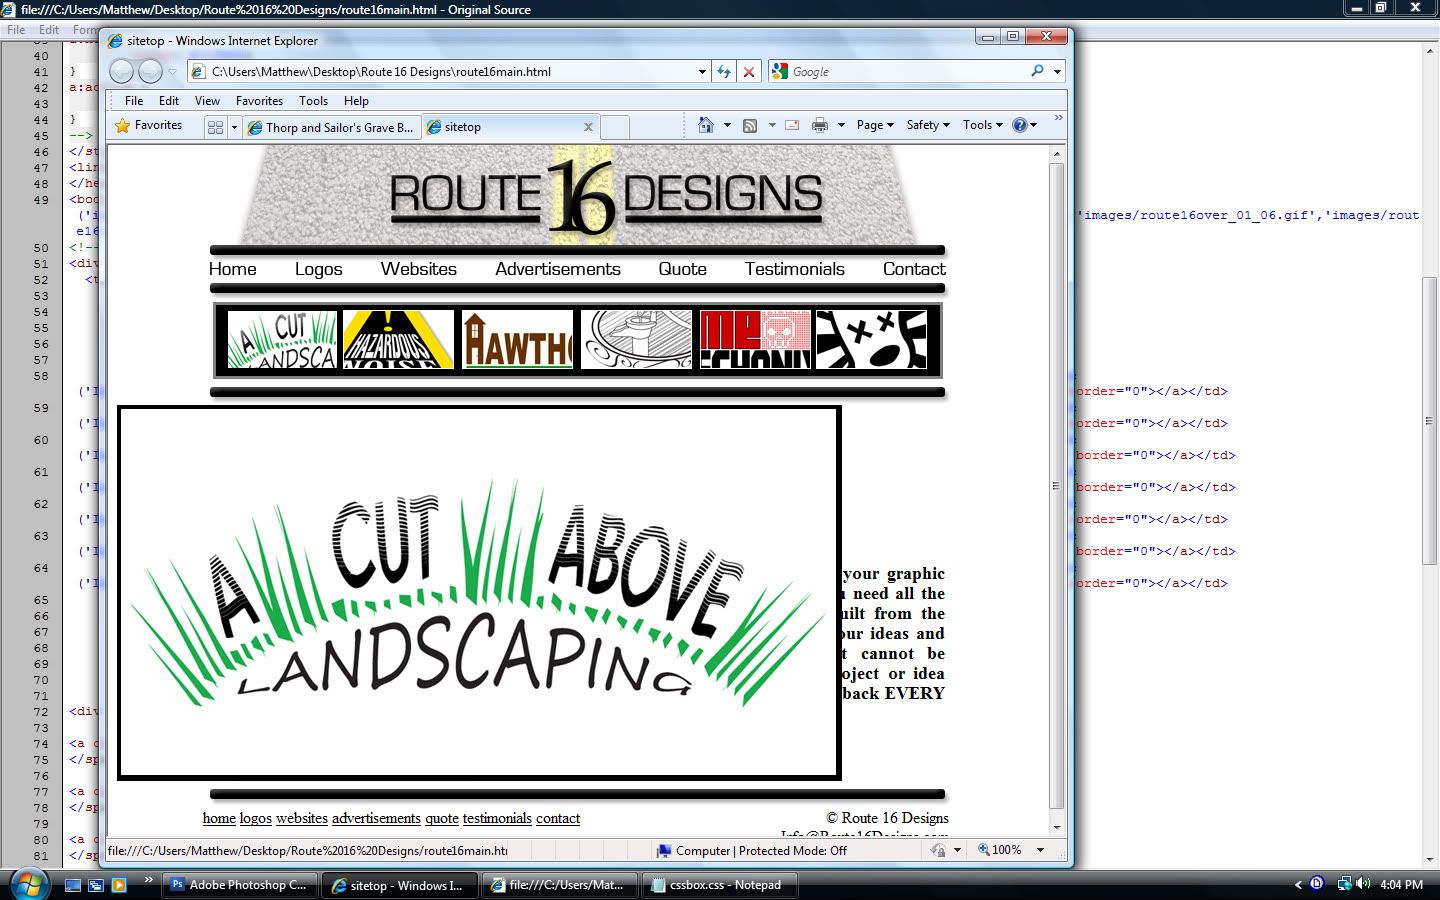Select the A Cut Above Landscaping thumbnail
Viewport: 1440px width, 900px height.
point(282,340)
